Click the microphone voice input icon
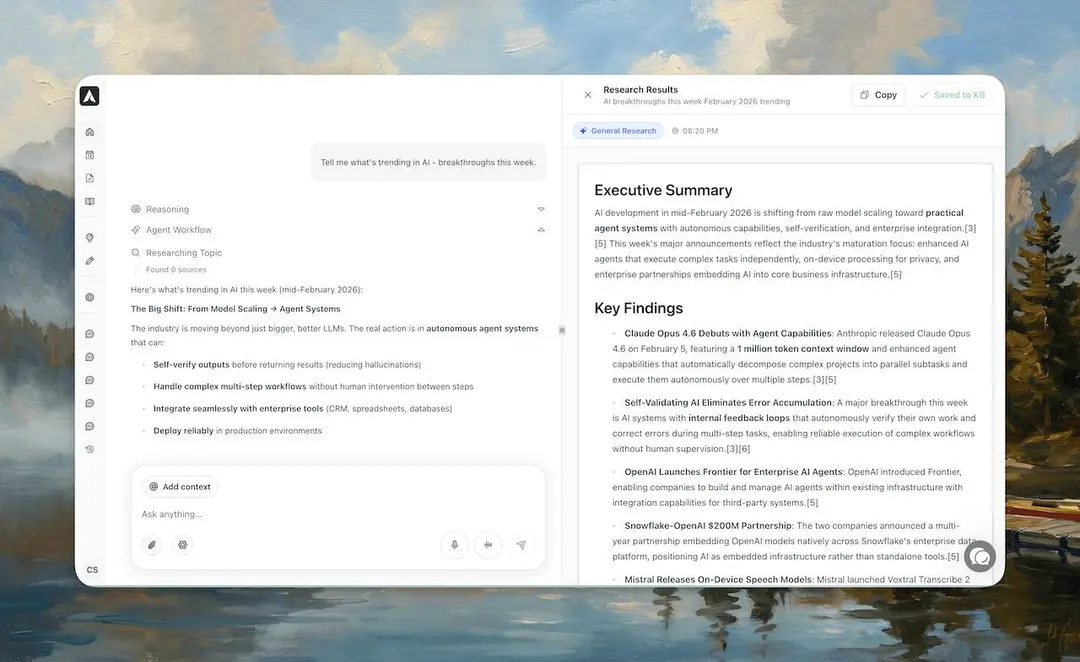This screenshot has width=1080, height=662. click(x=455, y=545)
